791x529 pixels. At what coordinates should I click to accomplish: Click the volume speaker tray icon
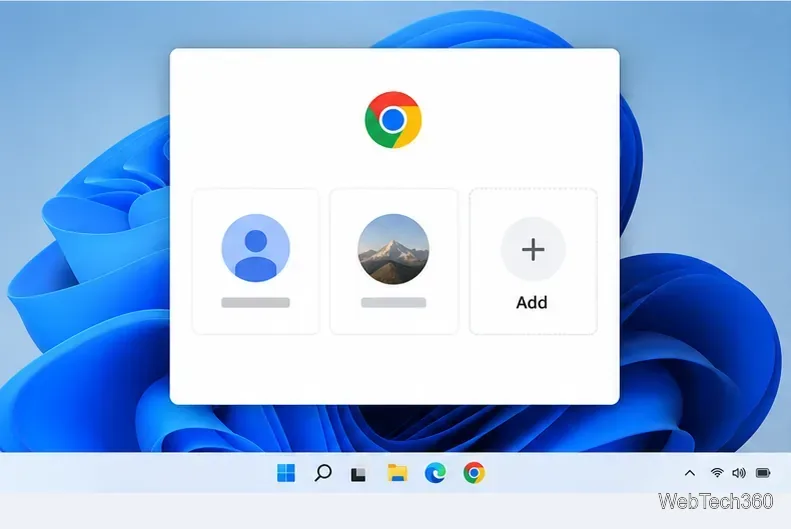coord(739,473)
